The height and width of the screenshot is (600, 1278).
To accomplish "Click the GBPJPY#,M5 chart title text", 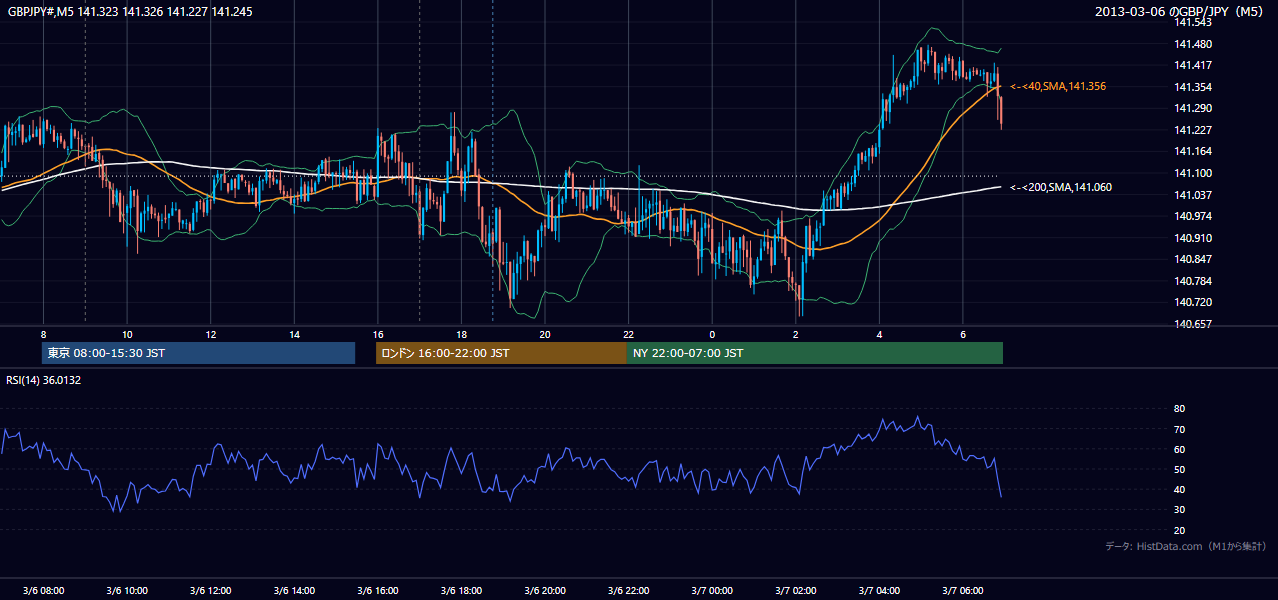I will coord(130,11).
